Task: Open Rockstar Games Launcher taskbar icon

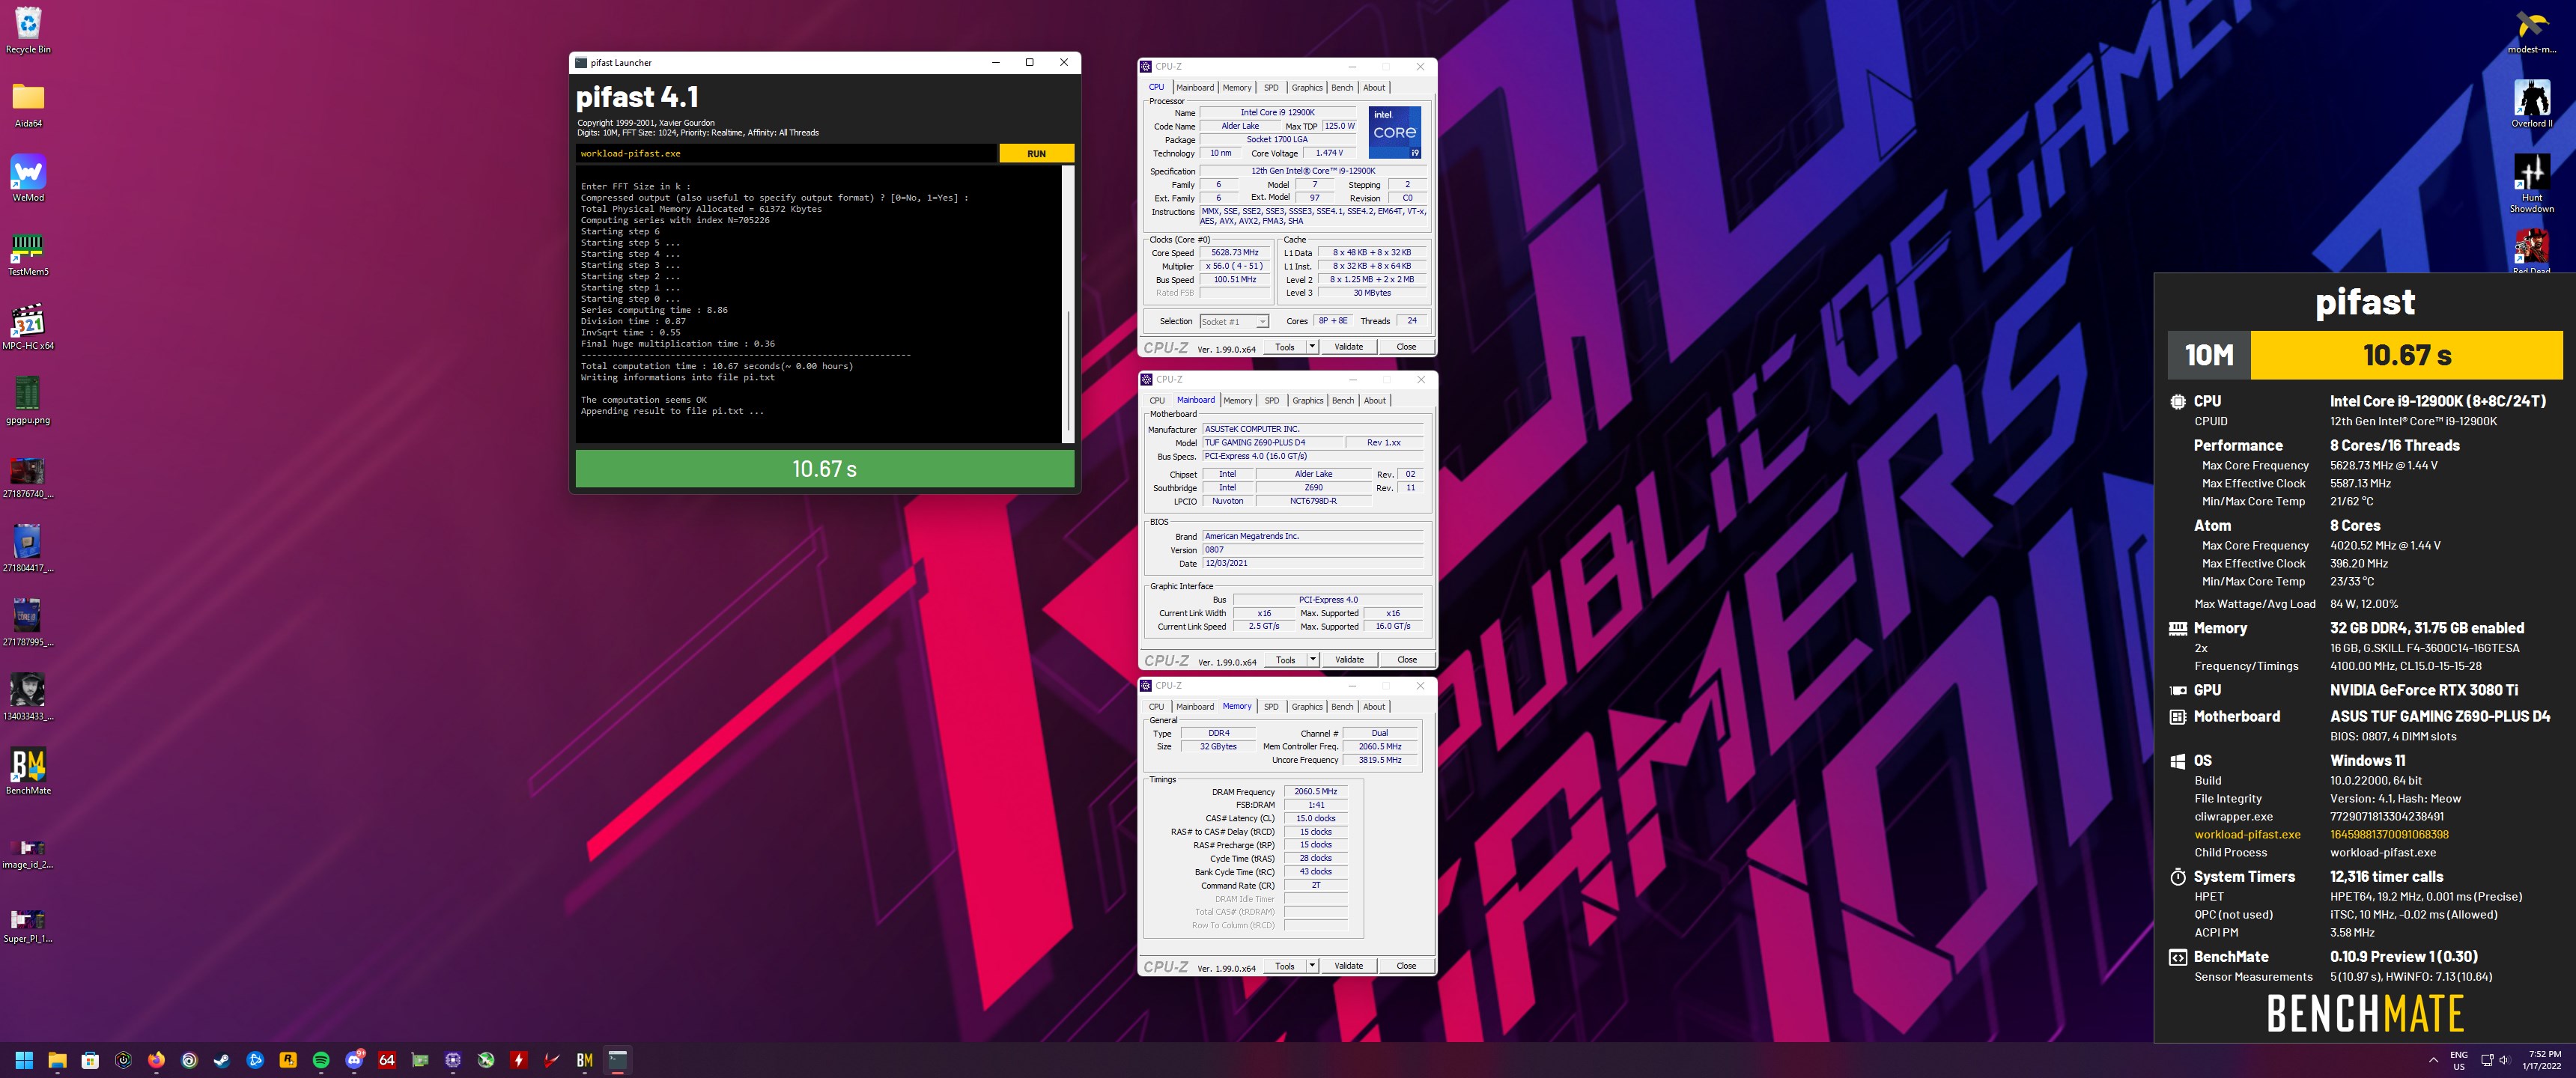Action: pos(288,1060)
